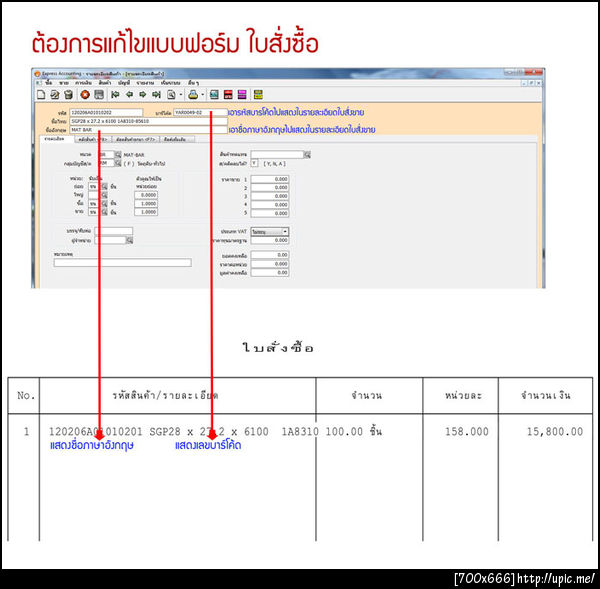Click the ใหญ่ unit ratio field 0.0000
This screenshot has width=600, height=589.
(x=146, y=195)
